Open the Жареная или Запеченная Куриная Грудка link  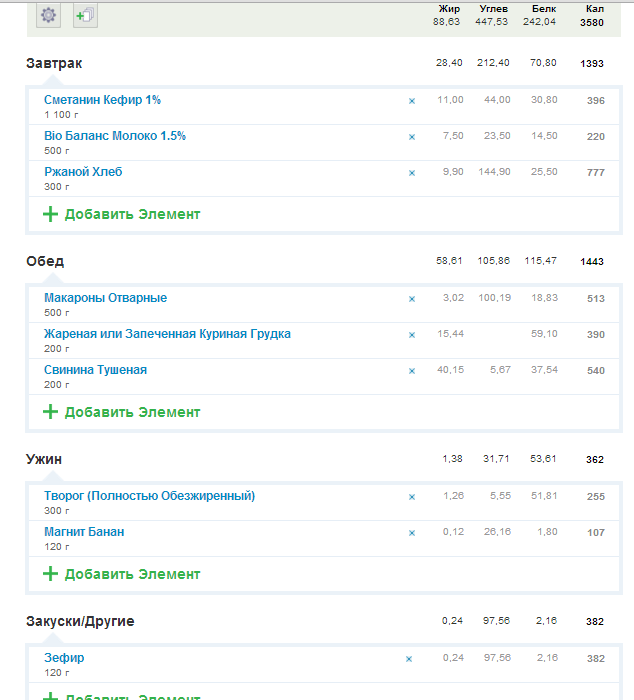(x=167, y=334)
